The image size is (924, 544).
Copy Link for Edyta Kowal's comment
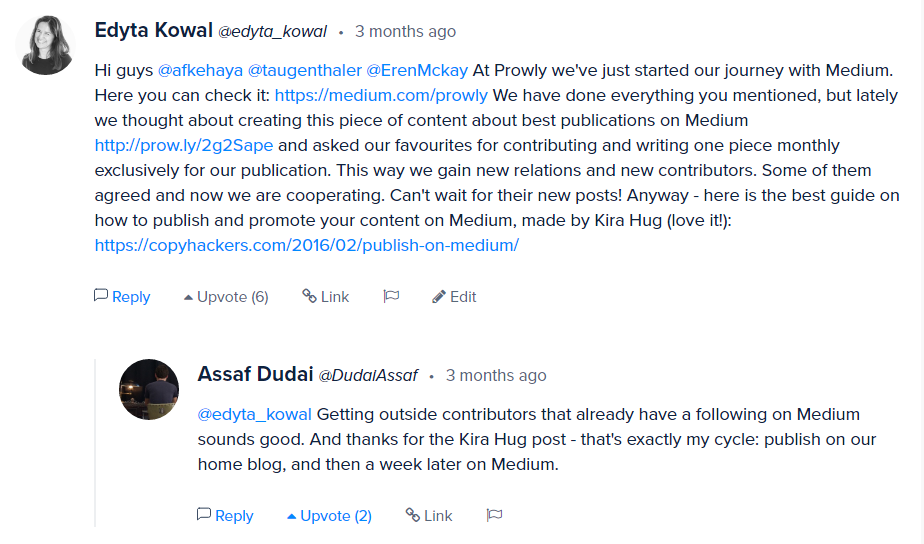coord(326,296)
